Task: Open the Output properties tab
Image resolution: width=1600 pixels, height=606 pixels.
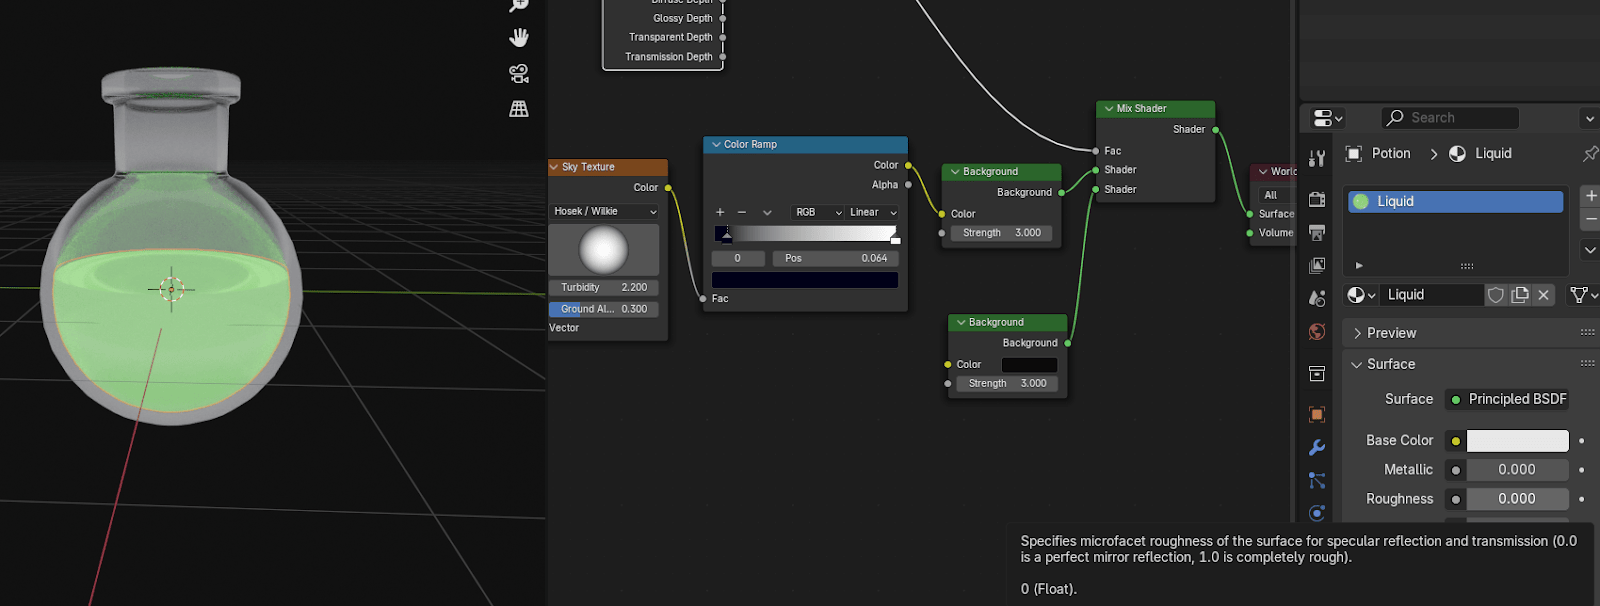Action: point(1317,233)
